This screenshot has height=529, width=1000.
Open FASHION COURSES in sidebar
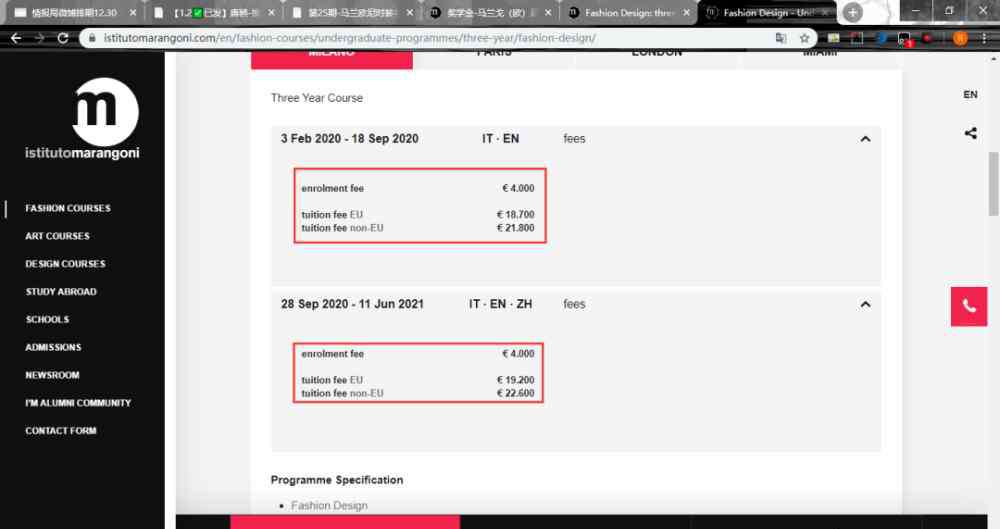click(68, 208)
